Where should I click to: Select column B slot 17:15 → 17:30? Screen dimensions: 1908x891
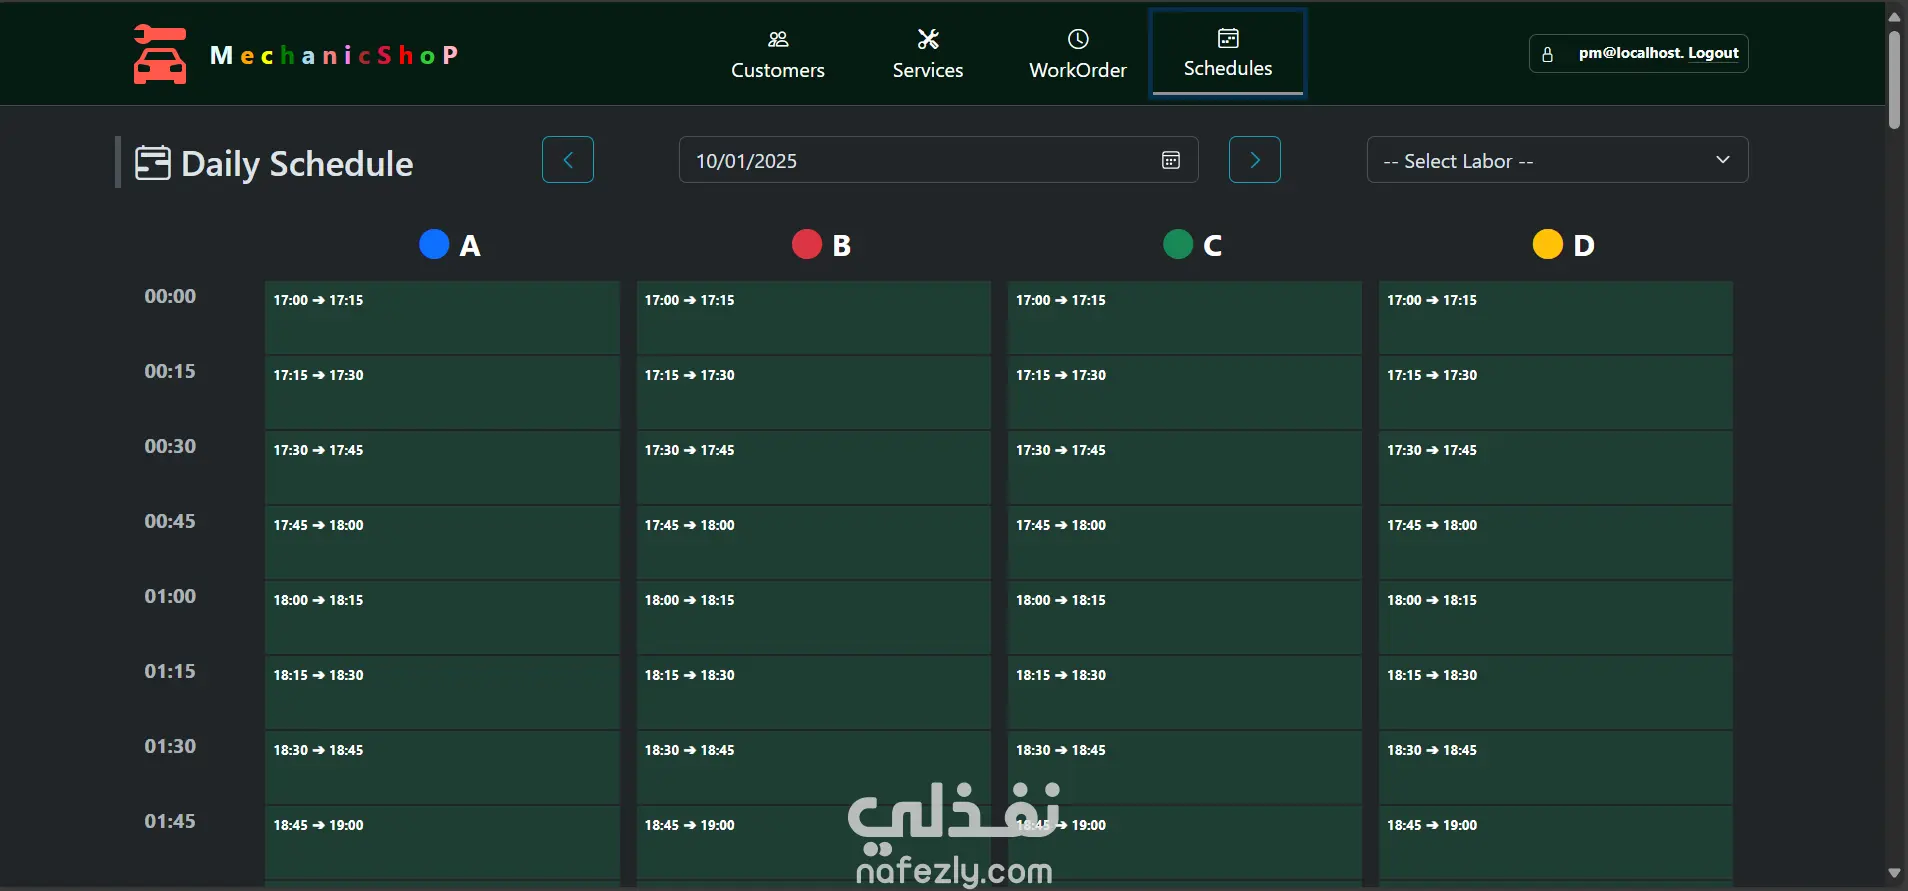pyautogui.click(x=814, y=392)
